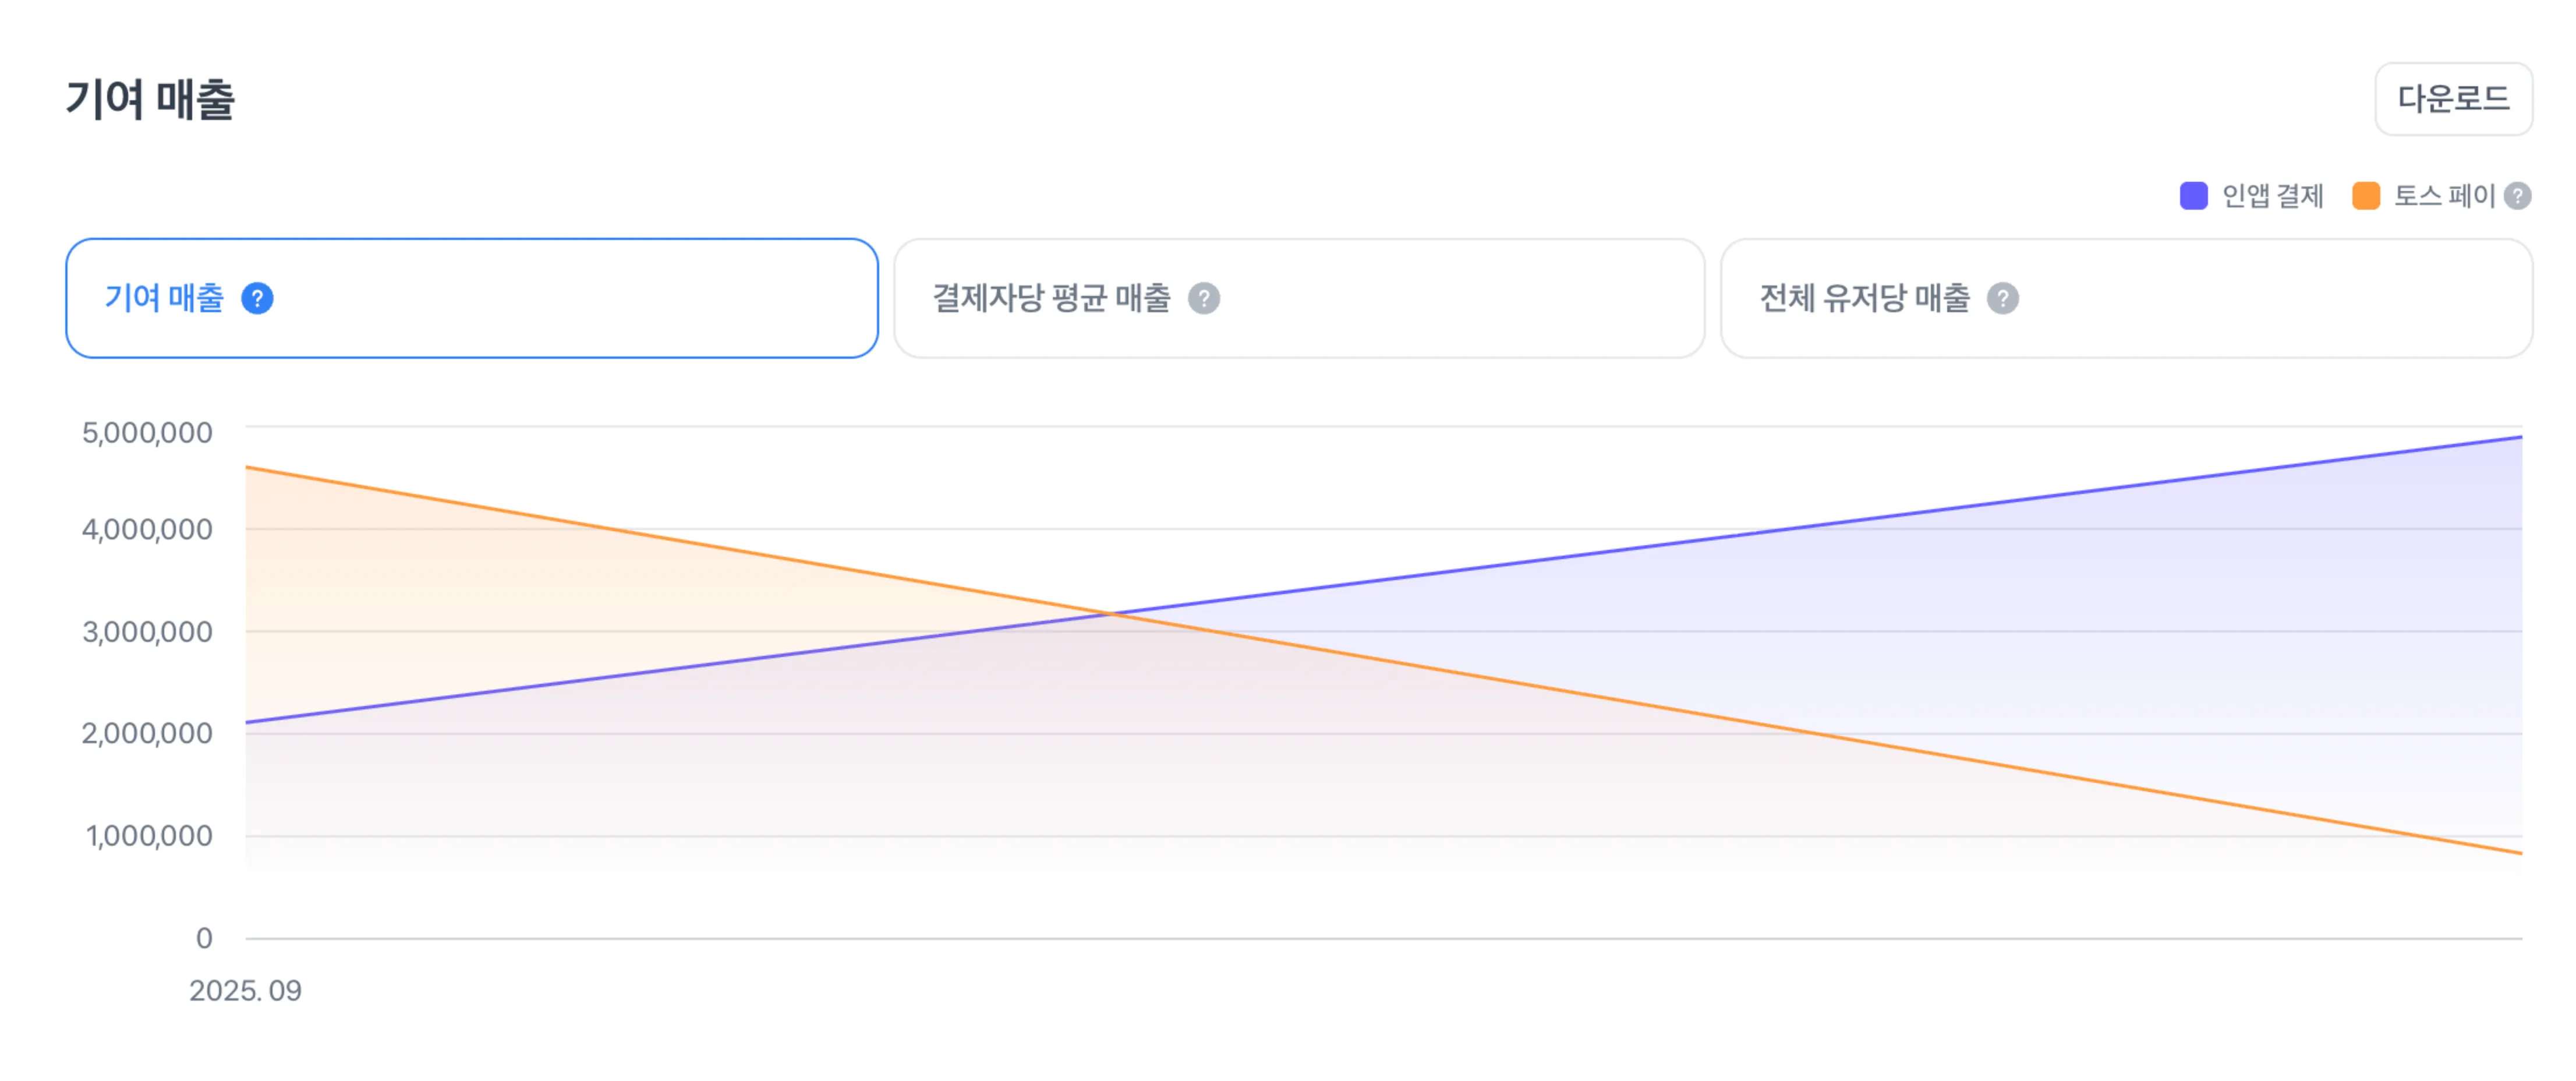Click the 3,000,000 y-axis label

(x=147, y=631)
